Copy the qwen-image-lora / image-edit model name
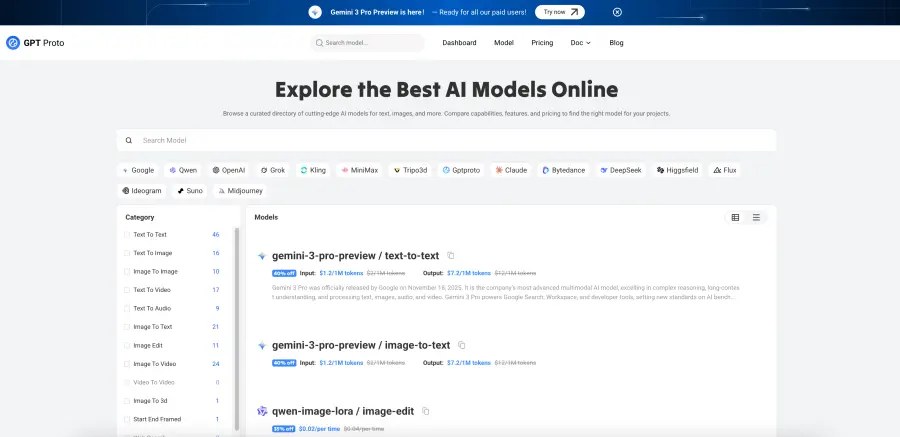Viewport: 900px width, 437px height. 426,411
